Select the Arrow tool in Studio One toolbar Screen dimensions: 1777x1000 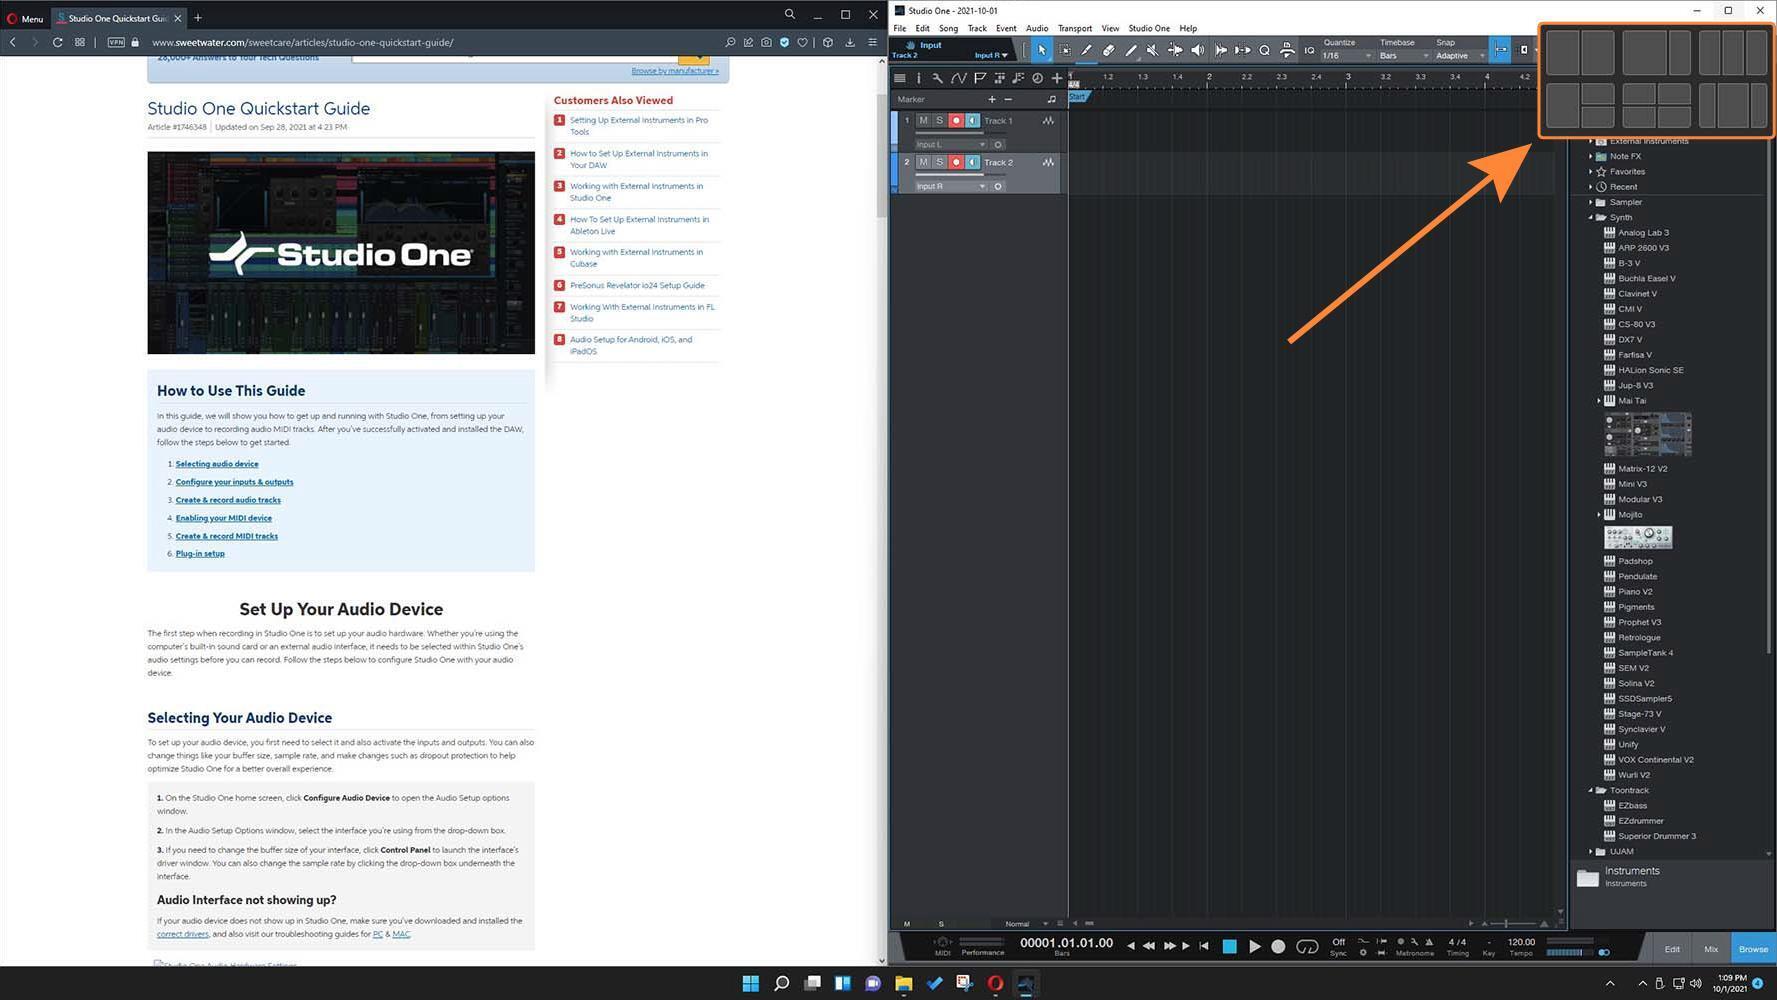[1041, 50]
